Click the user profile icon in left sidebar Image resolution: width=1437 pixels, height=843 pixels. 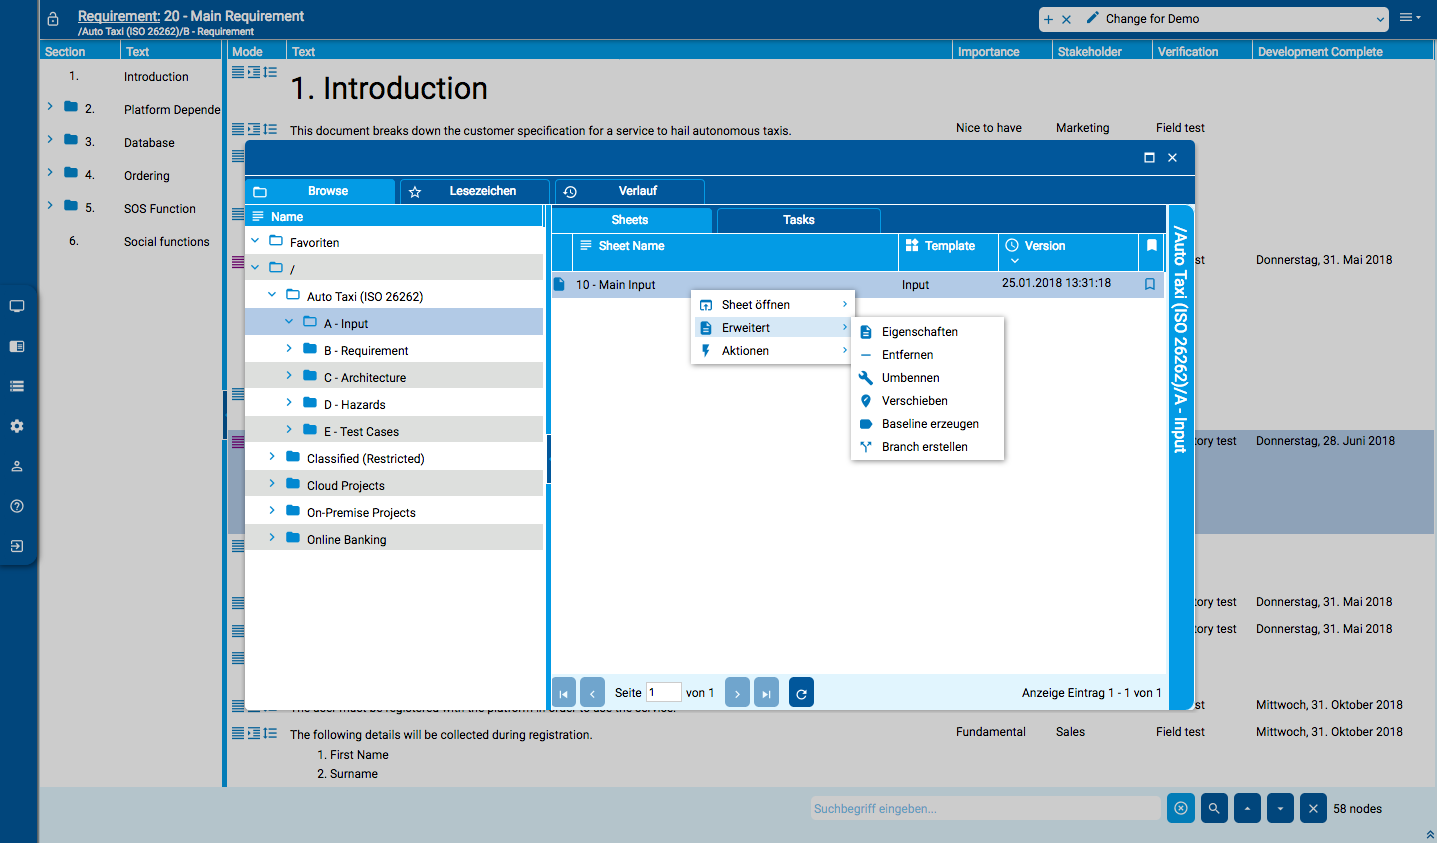17,466
